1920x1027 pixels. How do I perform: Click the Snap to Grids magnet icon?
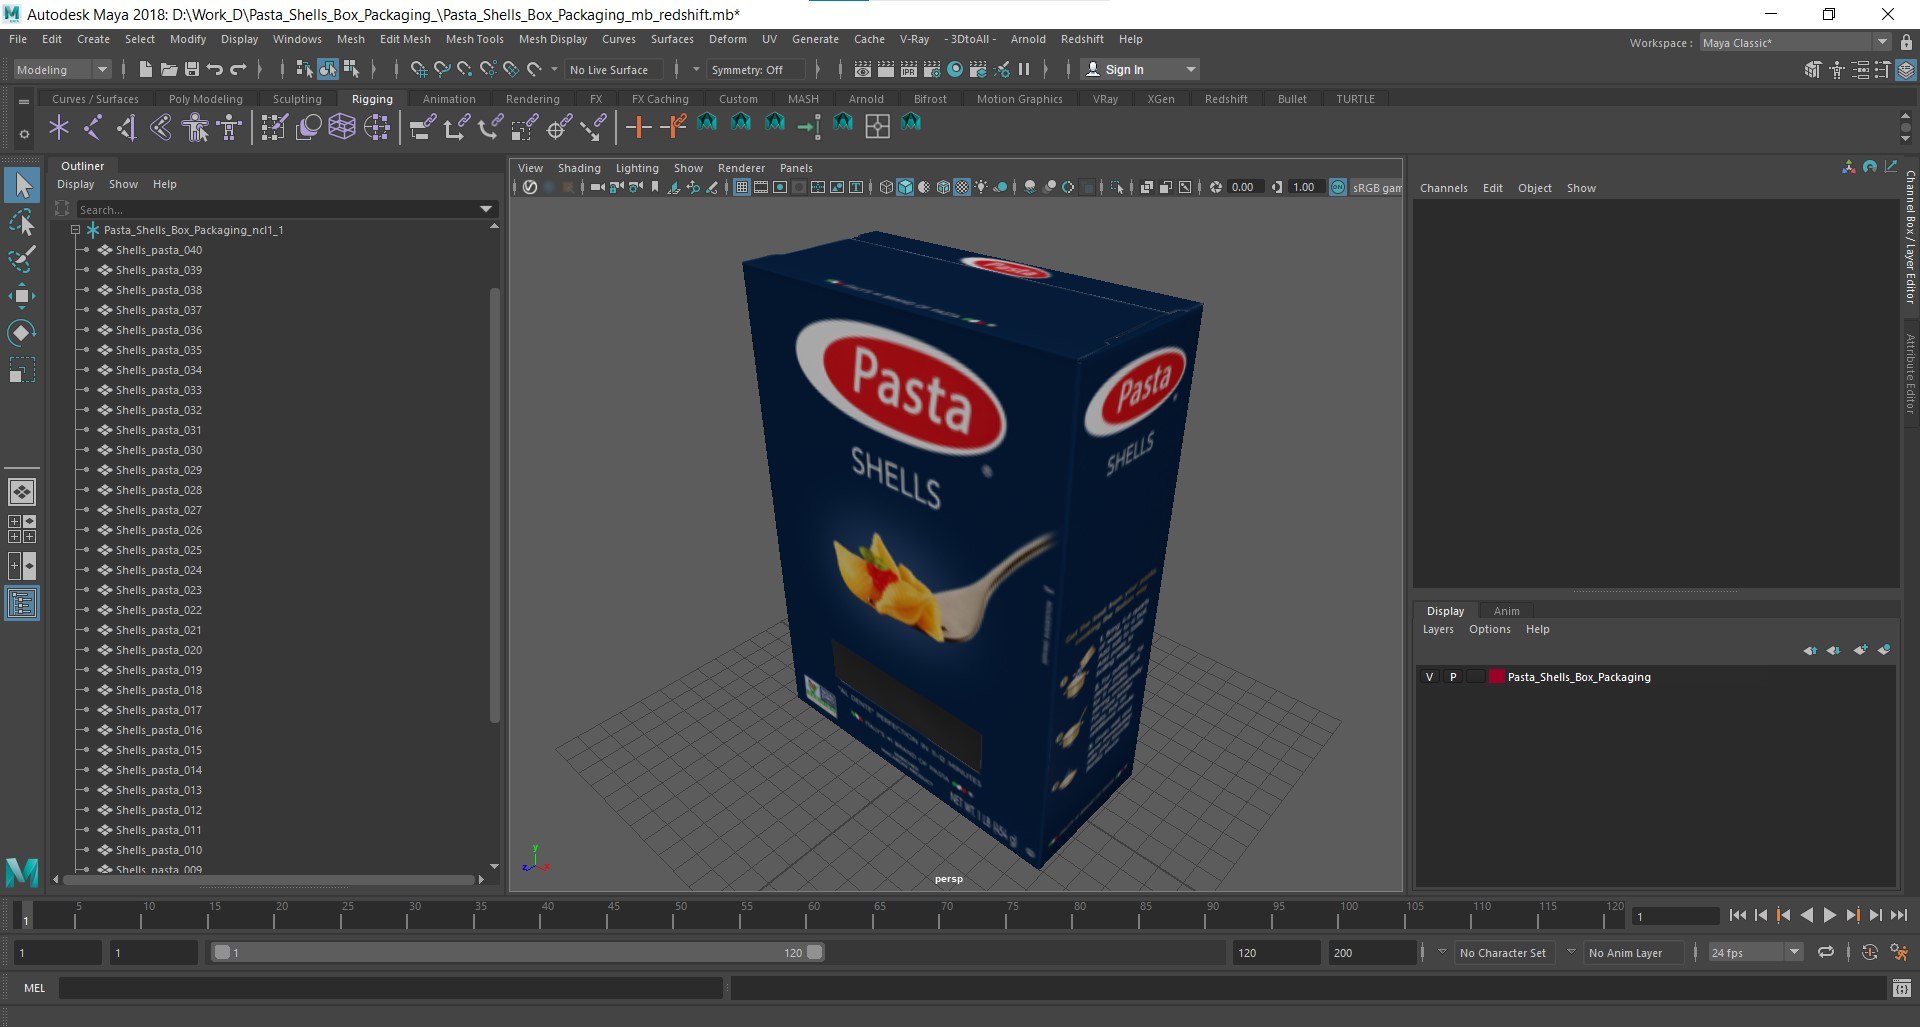(419, 69)
